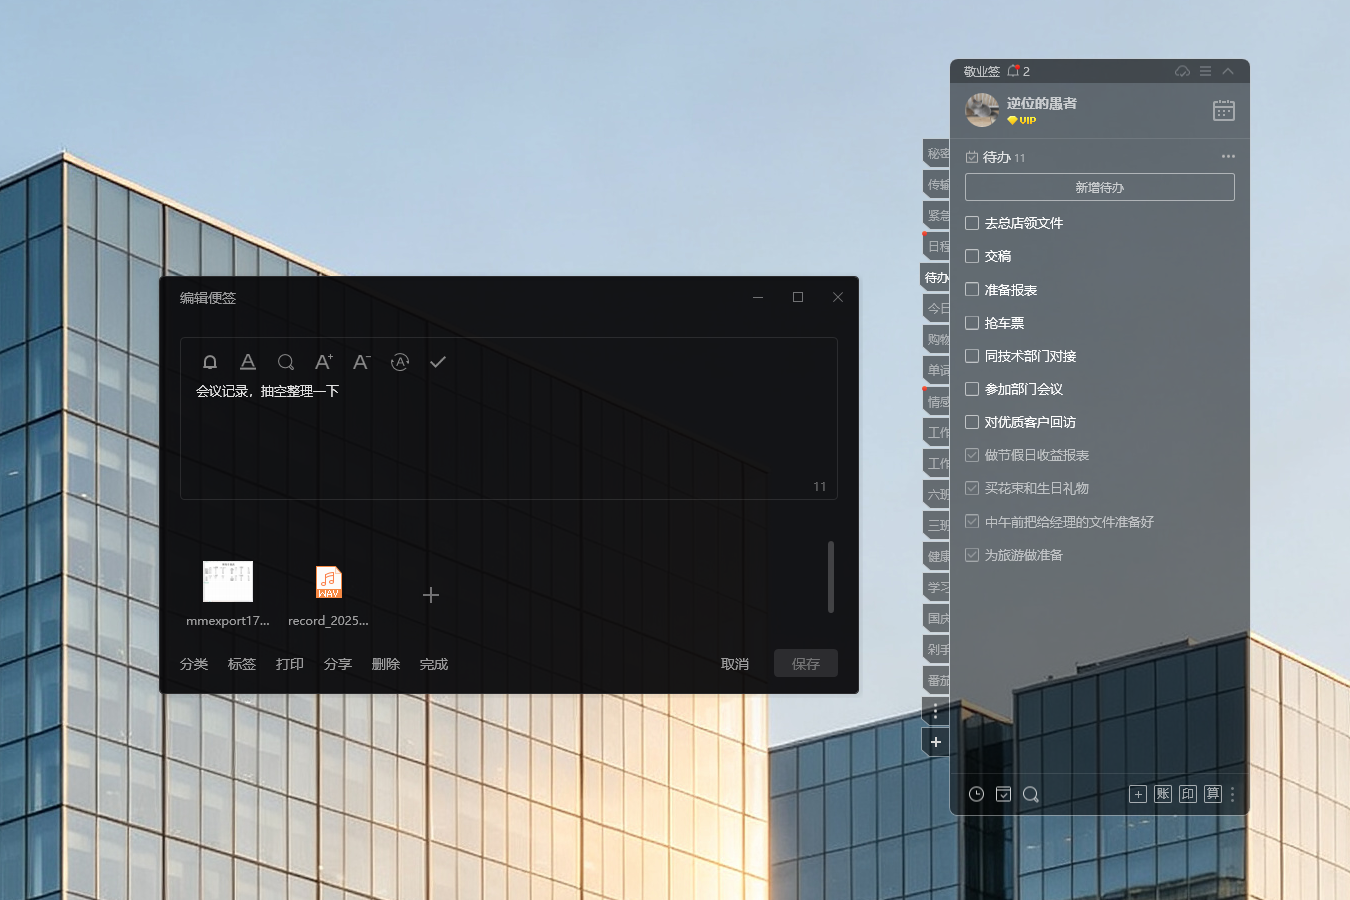Click the 账 icon in bottom bar
The width and height of the screenshot is (1350, 900).
(1163, 794)
